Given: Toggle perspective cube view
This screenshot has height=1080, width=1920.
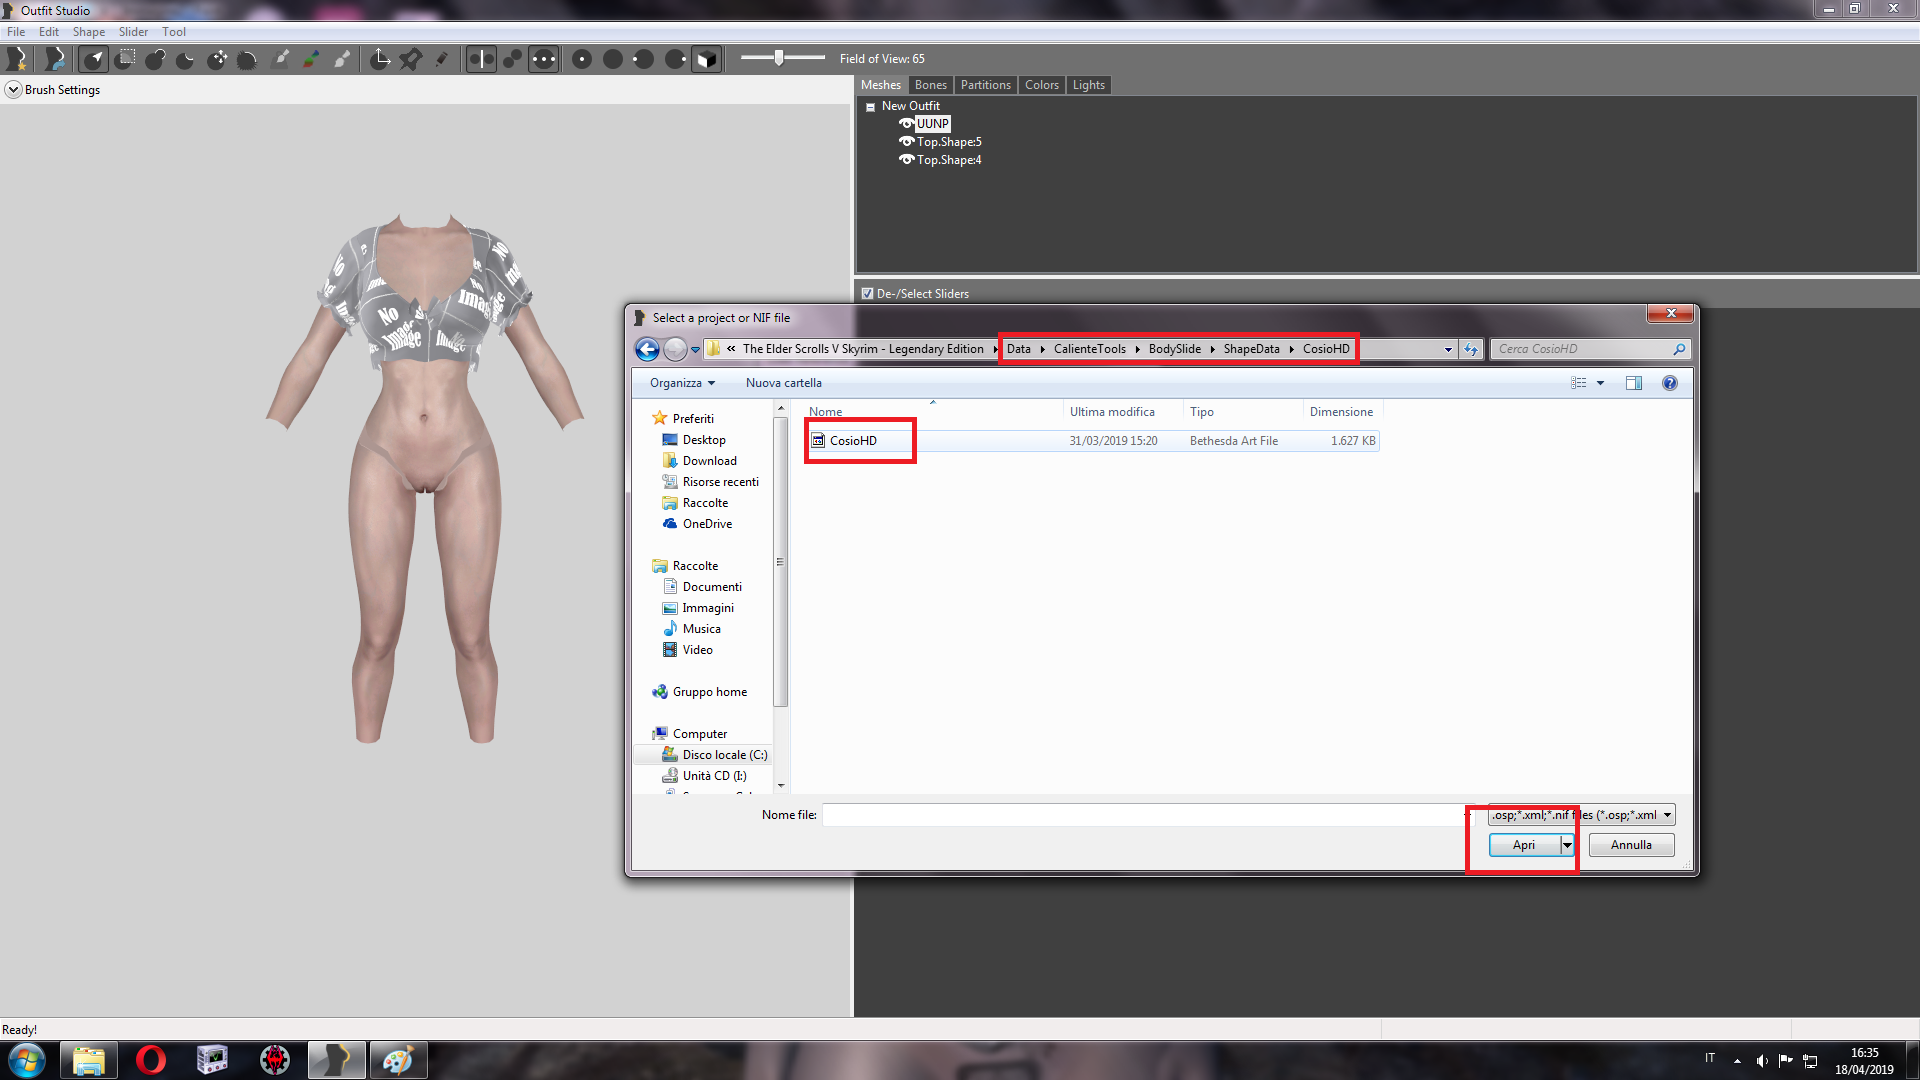Looking at the screenshot, I should [706, 59].
